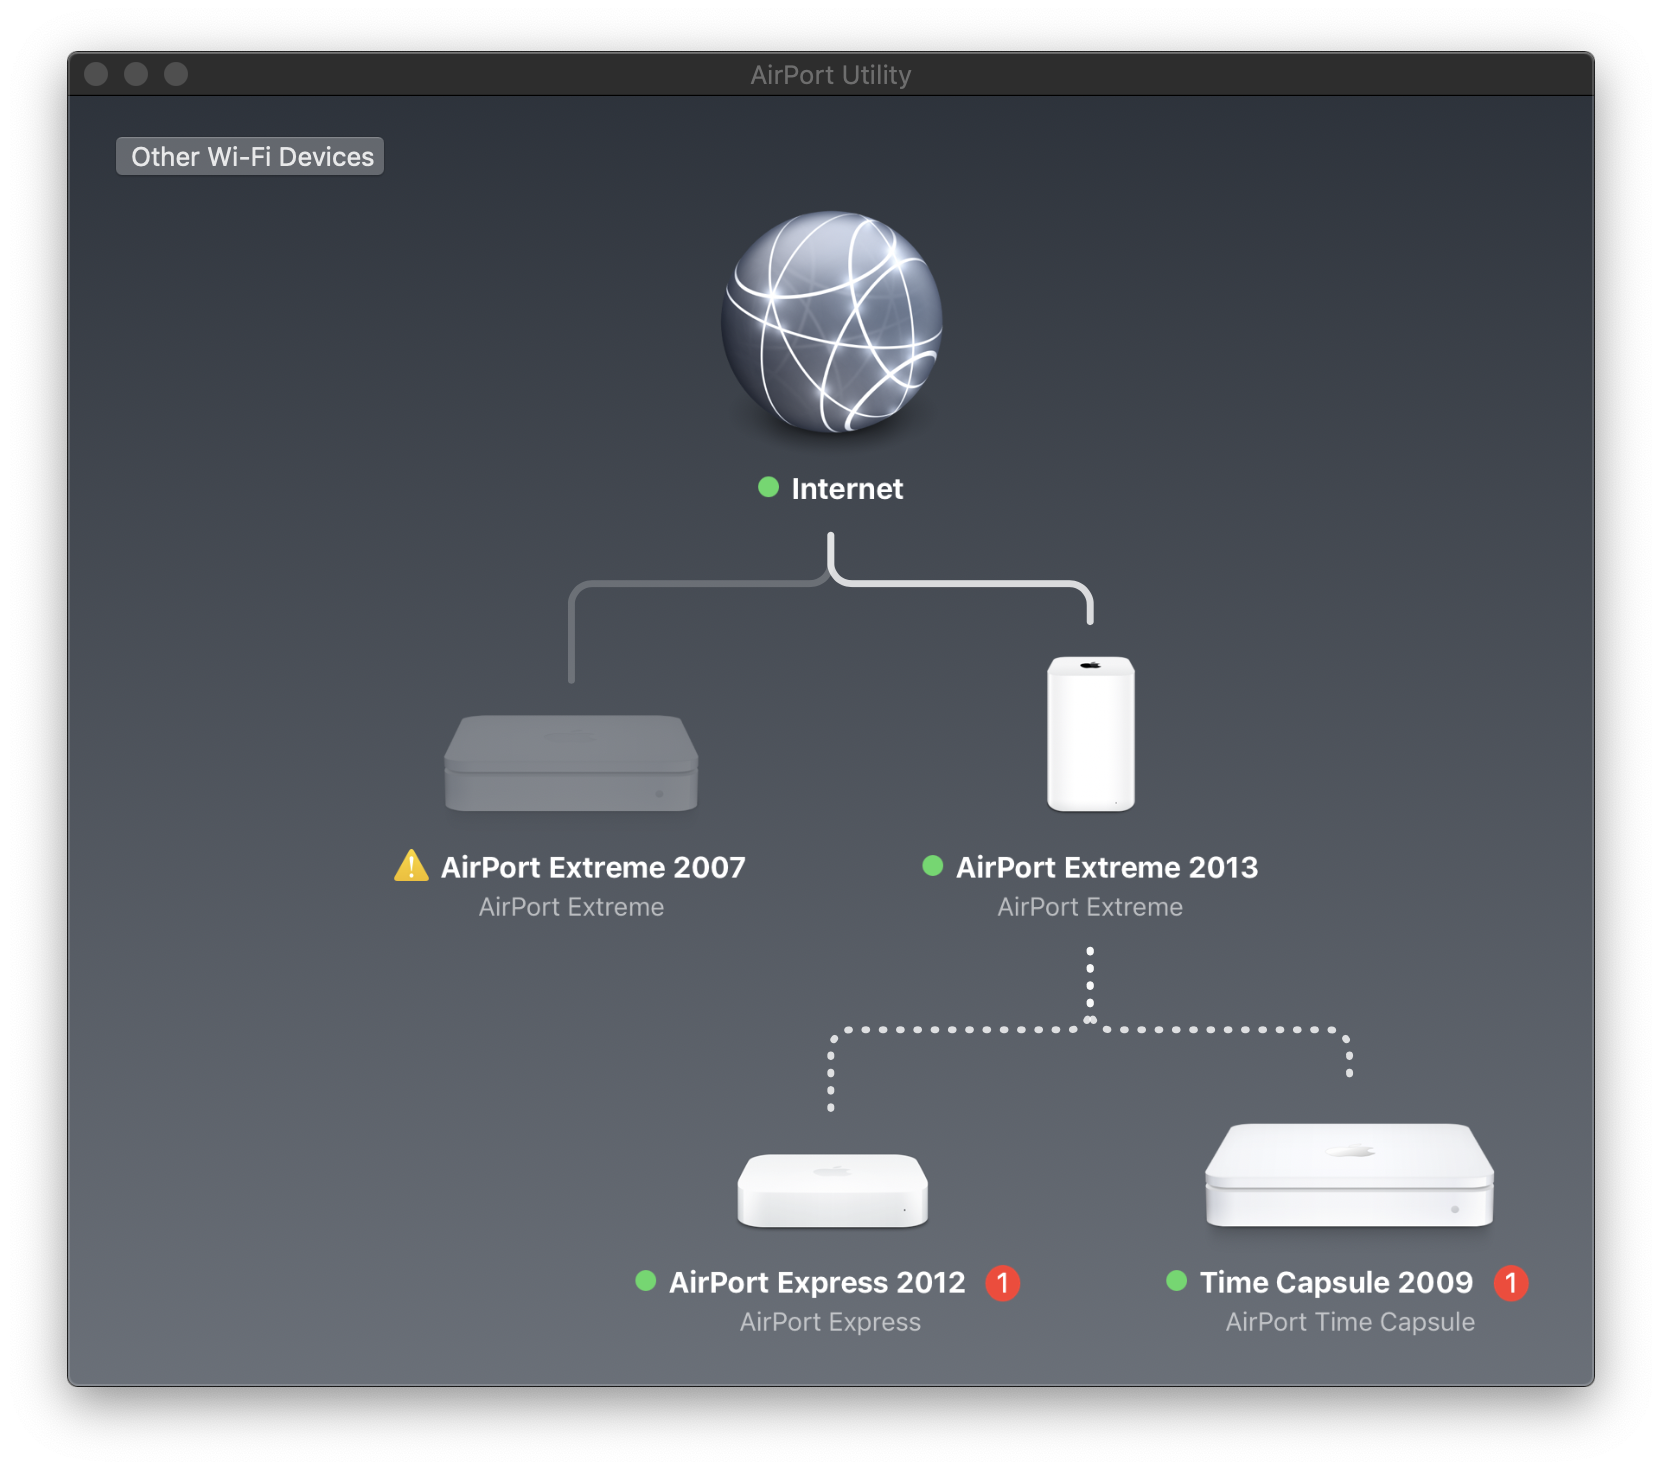
Task: Select the AirPort Extreme 2007 flat base station icon
Action: [x=571, y=762]
